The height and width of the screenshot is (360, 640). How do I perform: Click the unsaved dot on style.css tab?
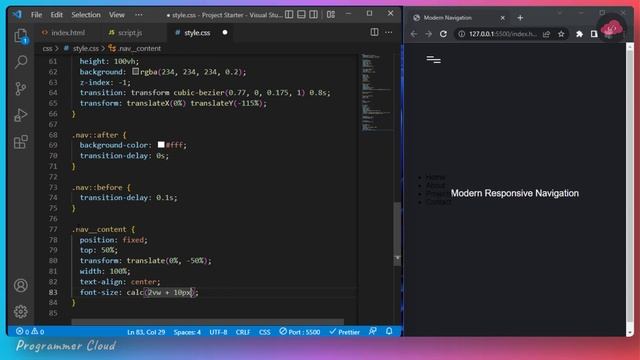[225, 32]
